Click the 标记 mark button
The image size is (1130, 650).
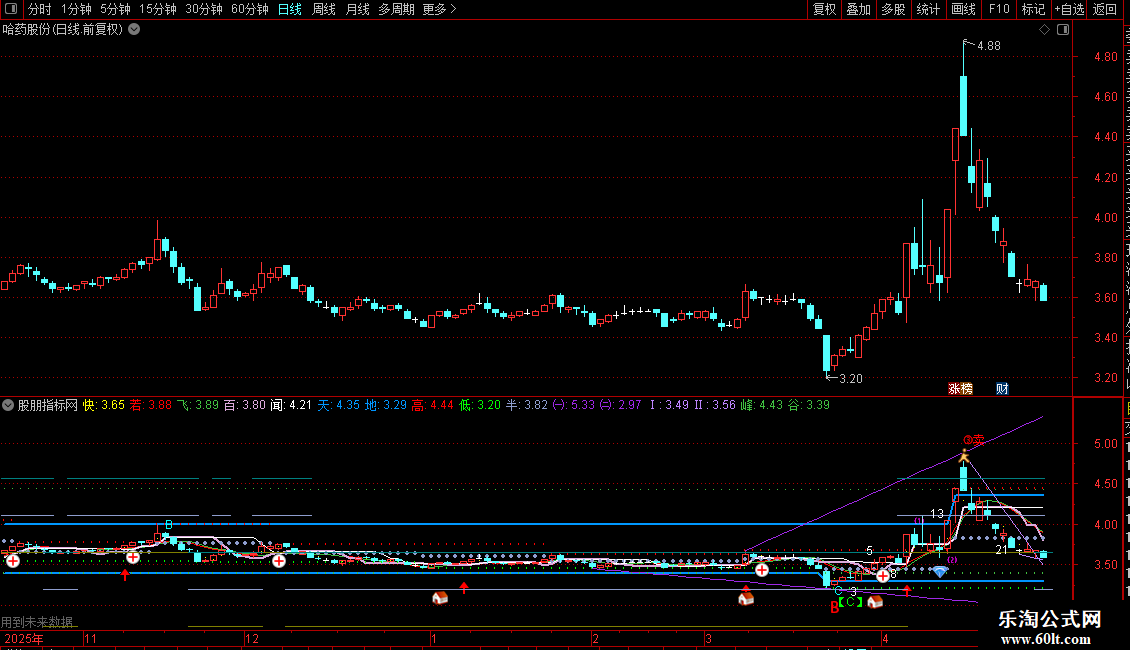1033,9
